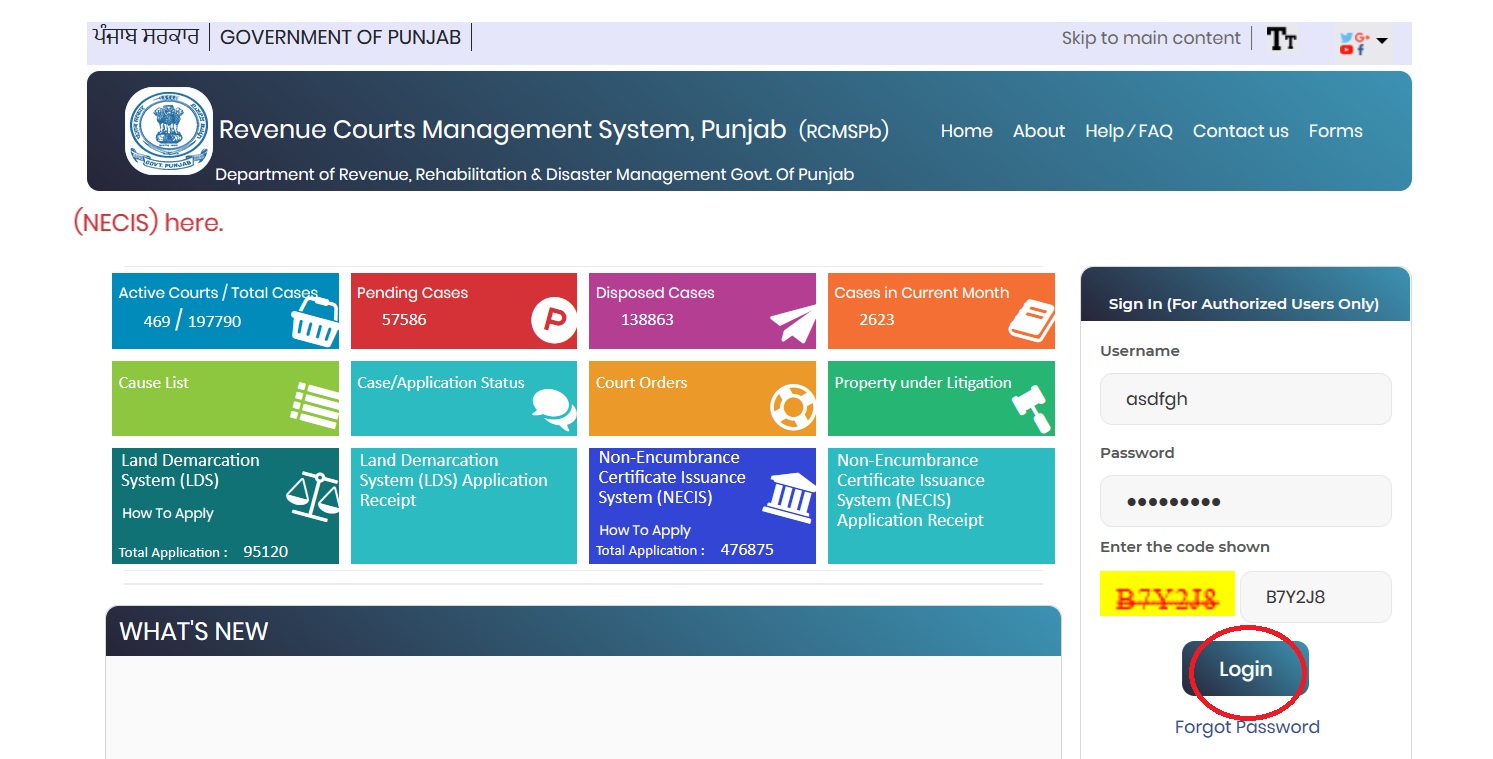The width and height of the screenshot is (1493, 759).
Task: Click the Punjab Government emblem logo
Action: tap(168, 130)
